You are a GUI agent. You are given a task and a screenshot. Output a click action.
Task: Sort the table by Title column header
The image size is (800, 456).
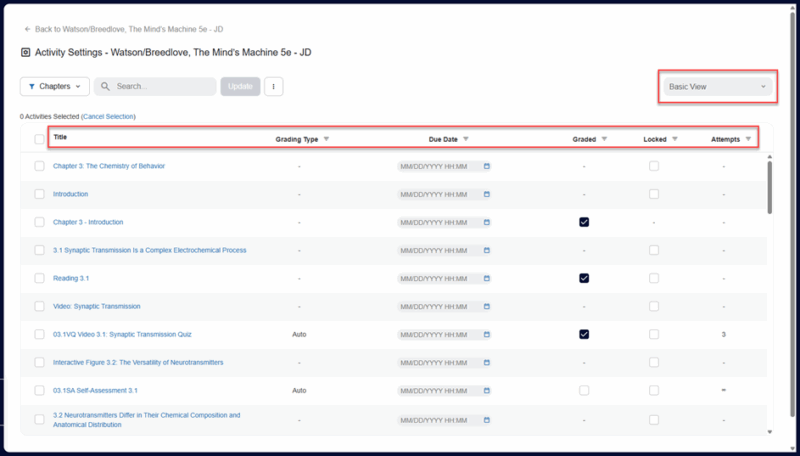coord(61,137)
